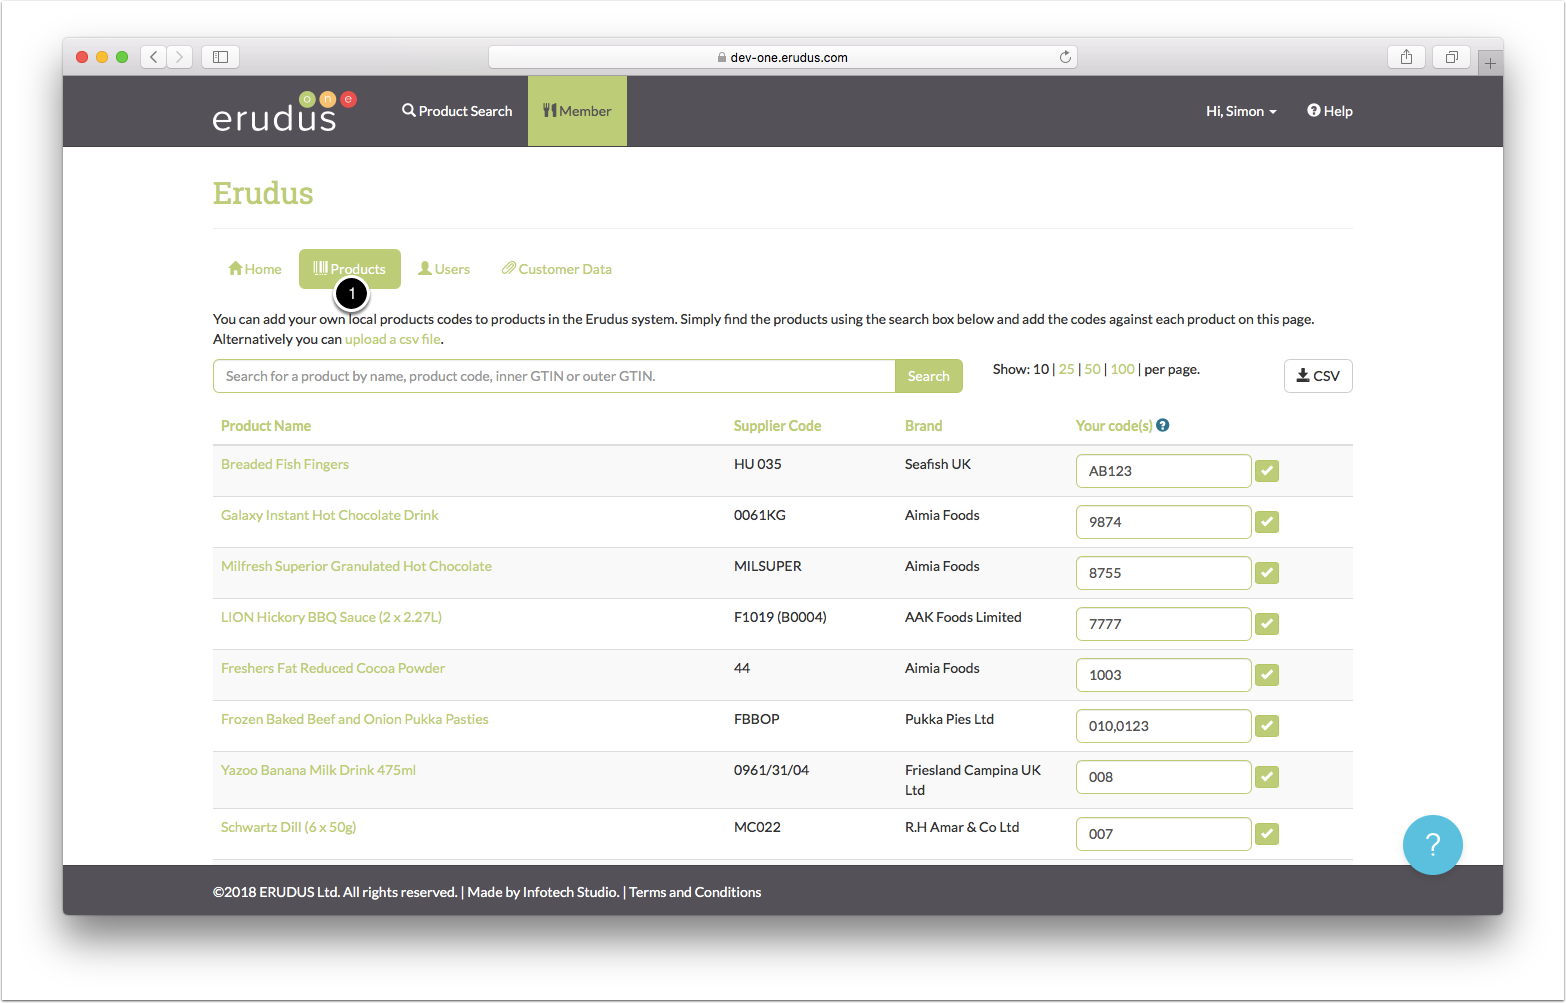This screenshot has width=1566, height=1003.
Task: Click the Your code(s) help icon
Action: point(1163,425)
